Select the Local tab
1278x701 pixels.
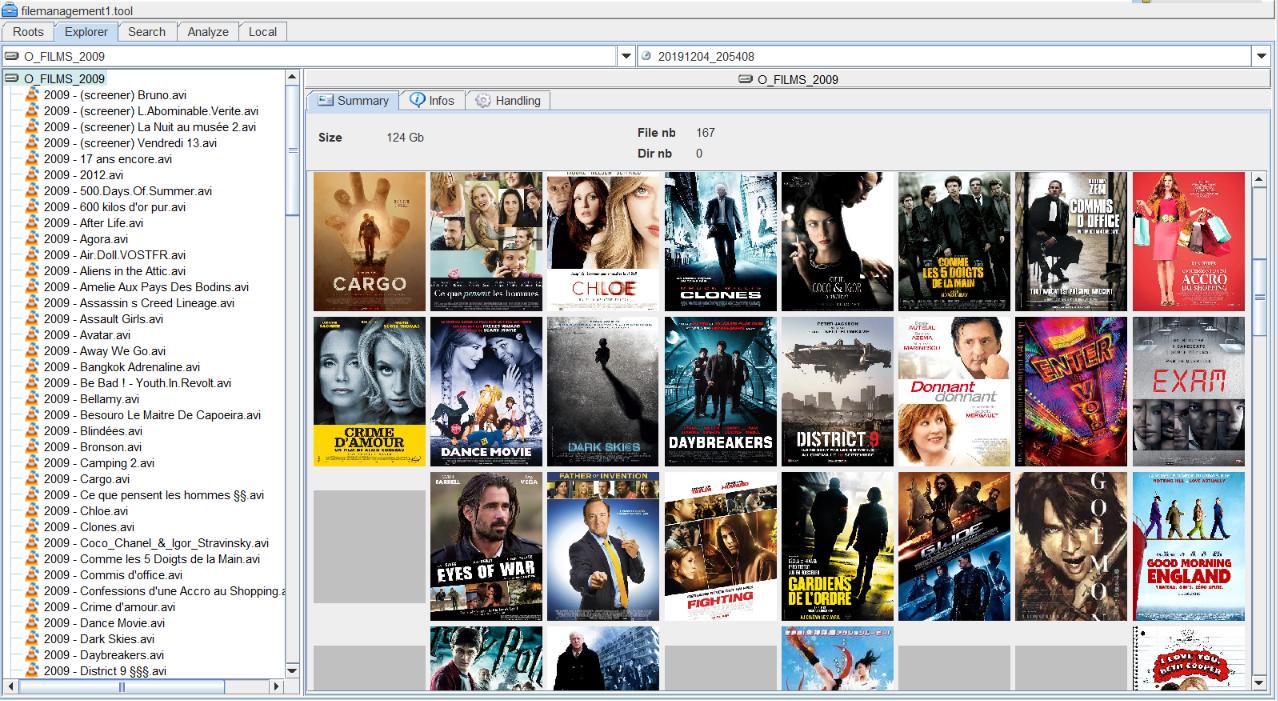coord(263,32)
